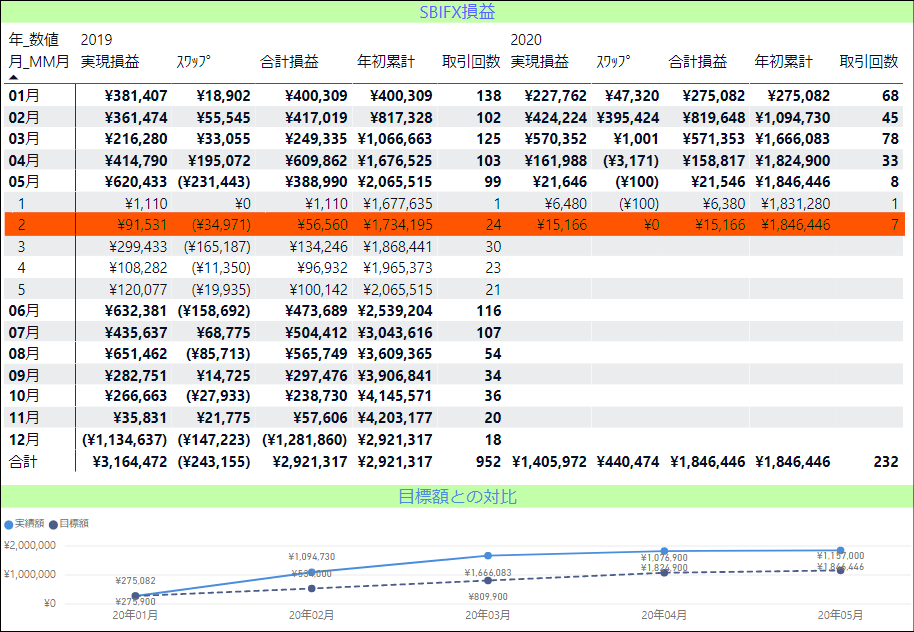
Task: Click the 合計損益 header under 2019
Action: (x=289, y=61)
